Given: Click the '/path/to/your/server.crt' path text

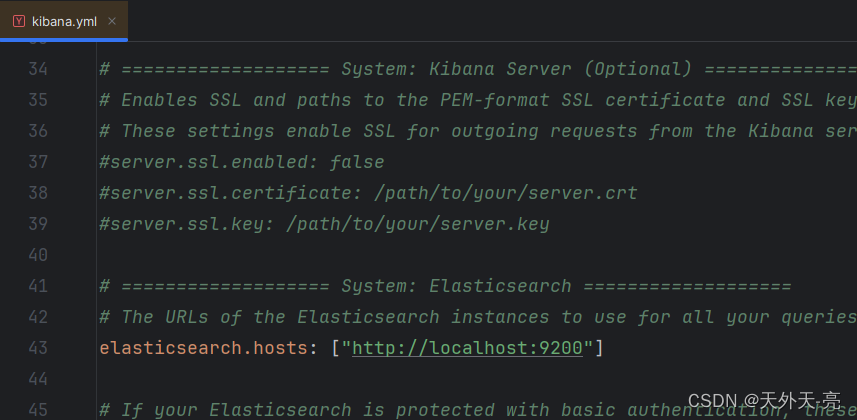Looking at the screenshot, I should click(506, 193).
